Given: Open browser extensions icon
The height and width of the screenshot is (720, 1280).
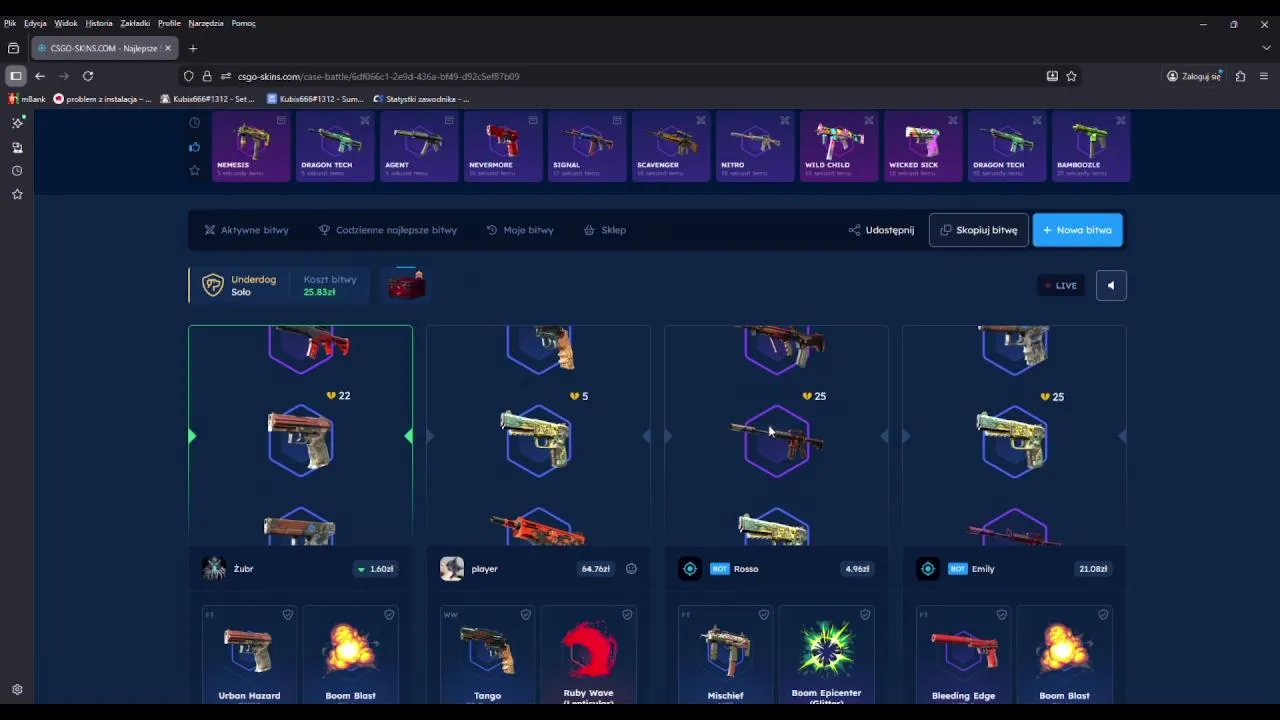Looking at the screenshot, I should coord(1240,76).
